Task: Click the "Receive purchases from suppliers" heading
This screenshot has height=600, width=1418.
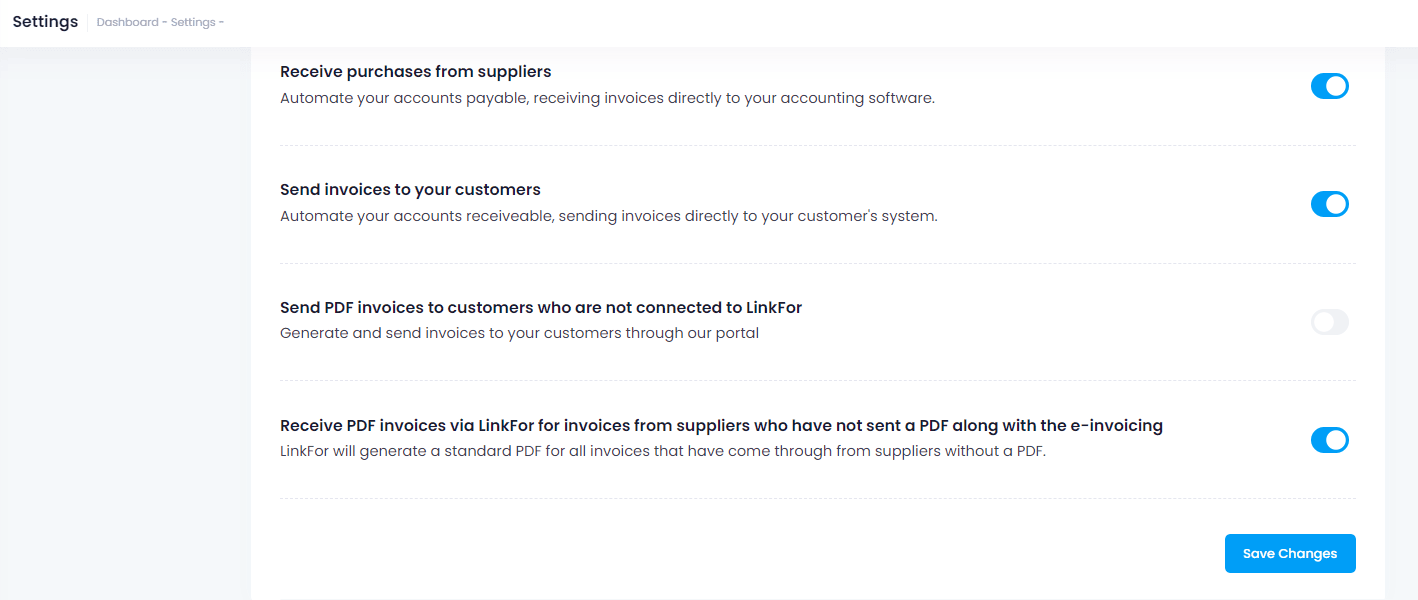Action: click(x=415, y=72)
